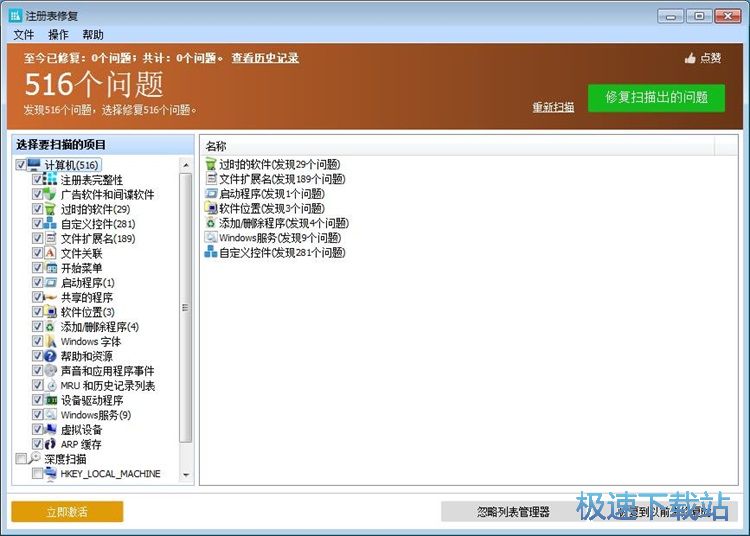Select the 虚拟设备 tree label
The height and width of the screenshot is (536, 750).
pyautogui.click(x=81, y=429)
